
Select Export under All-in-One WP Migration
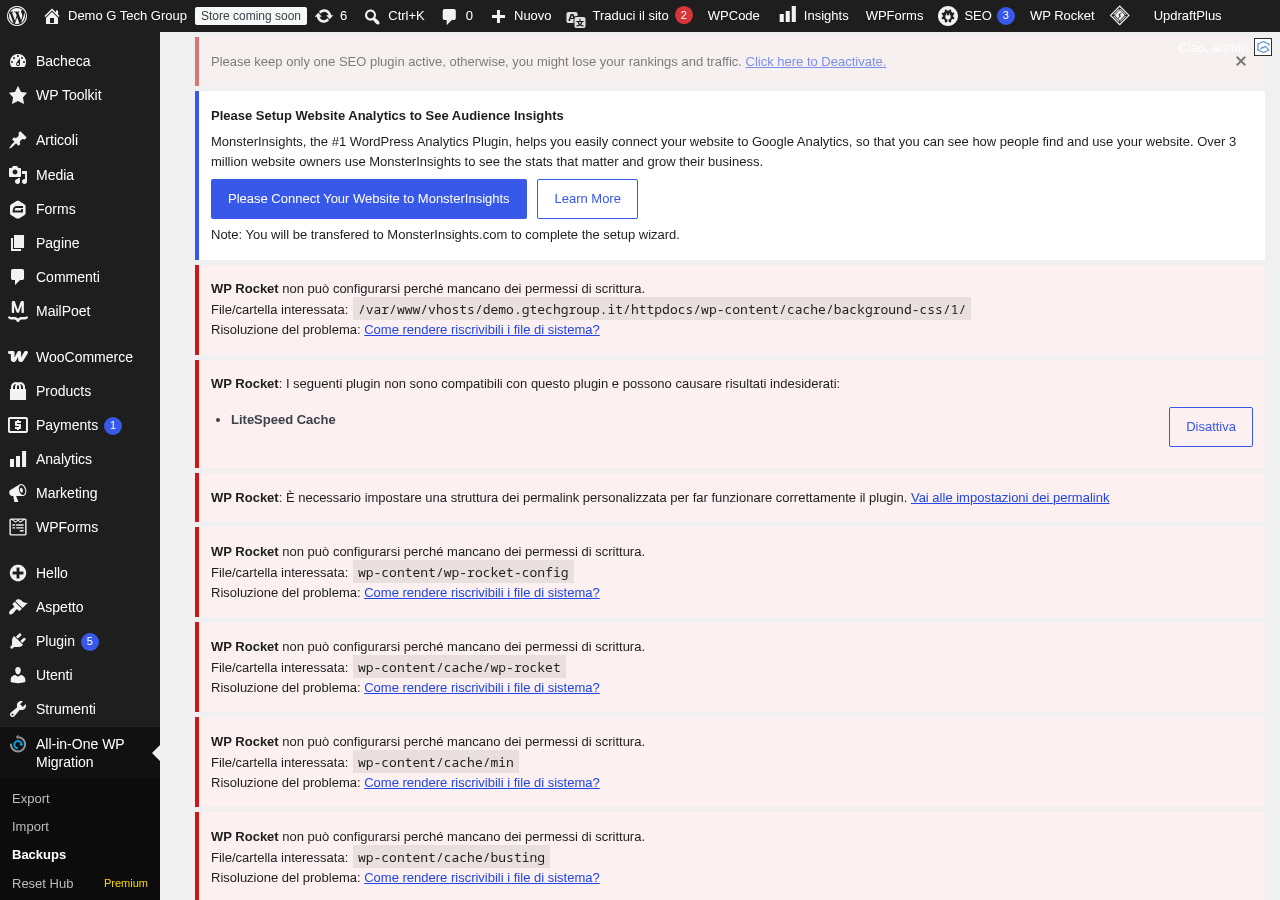tap(31, 798)
